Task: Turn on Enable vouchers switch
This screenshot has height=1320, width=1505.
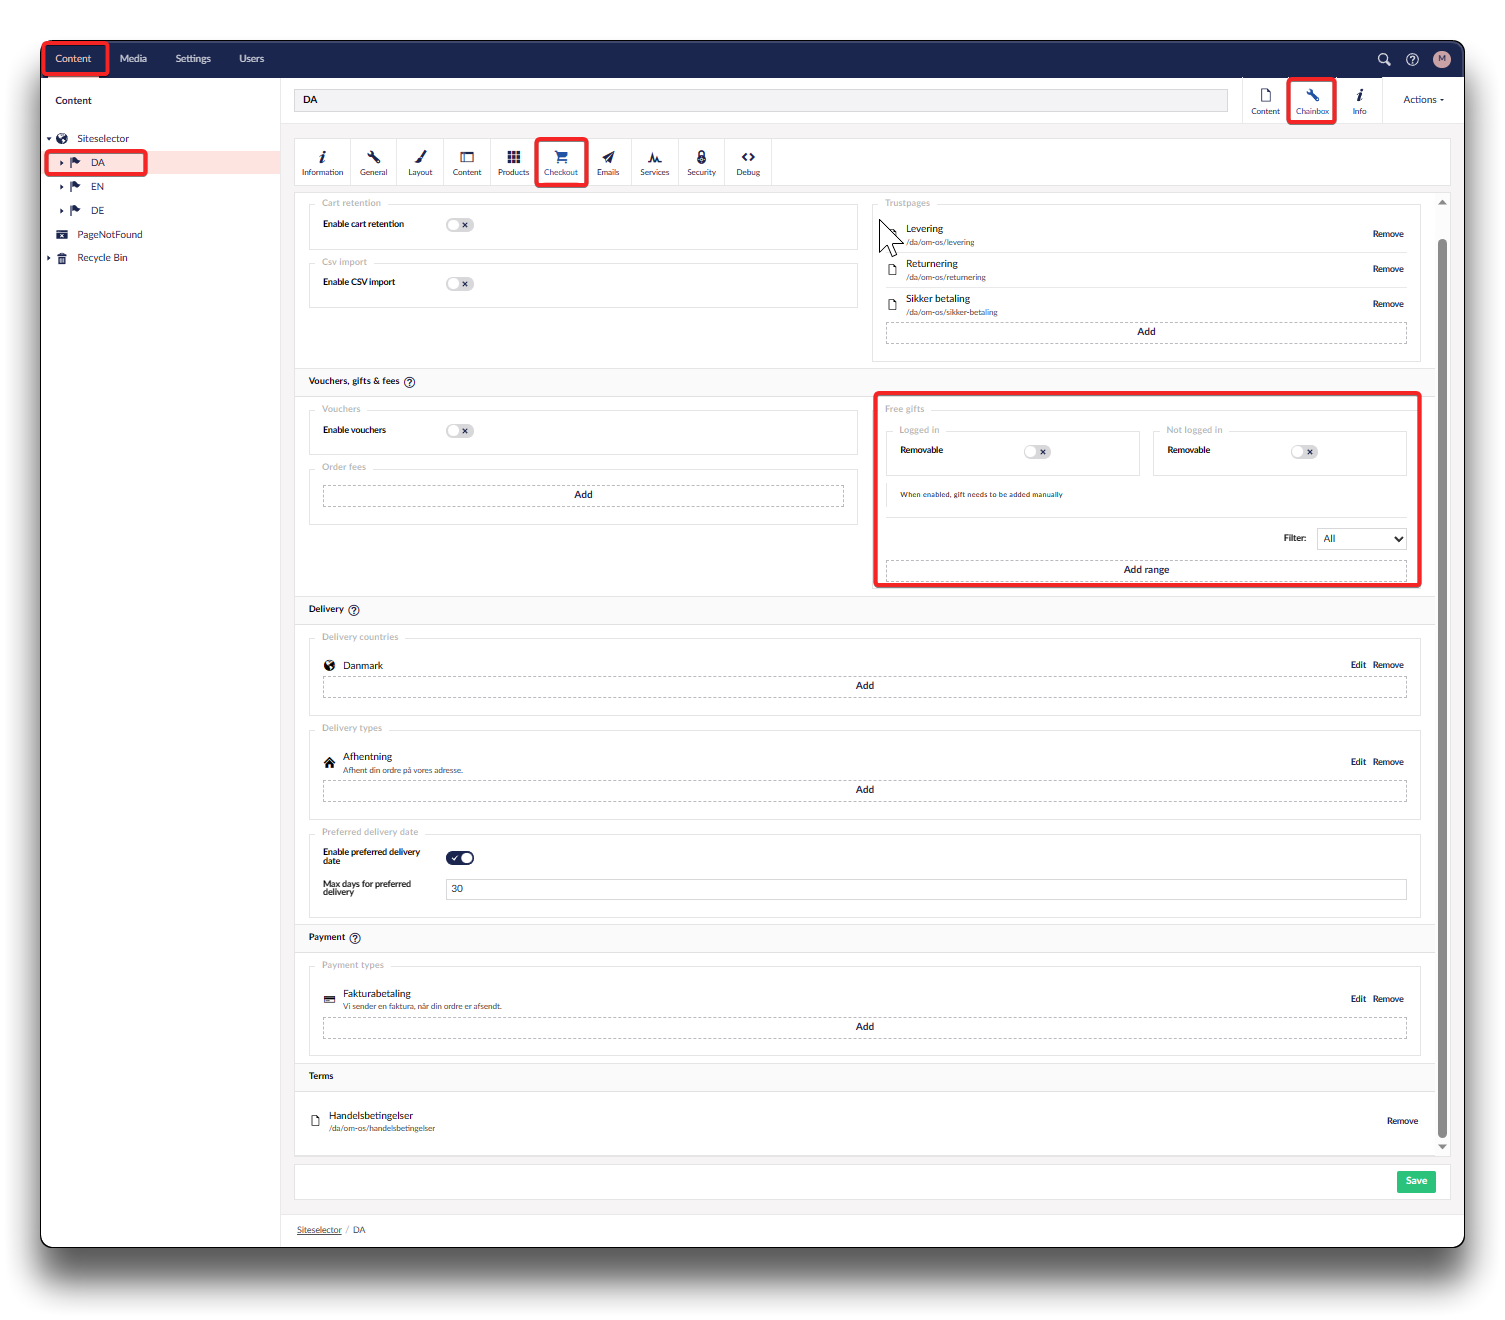Action: [460, 431]
